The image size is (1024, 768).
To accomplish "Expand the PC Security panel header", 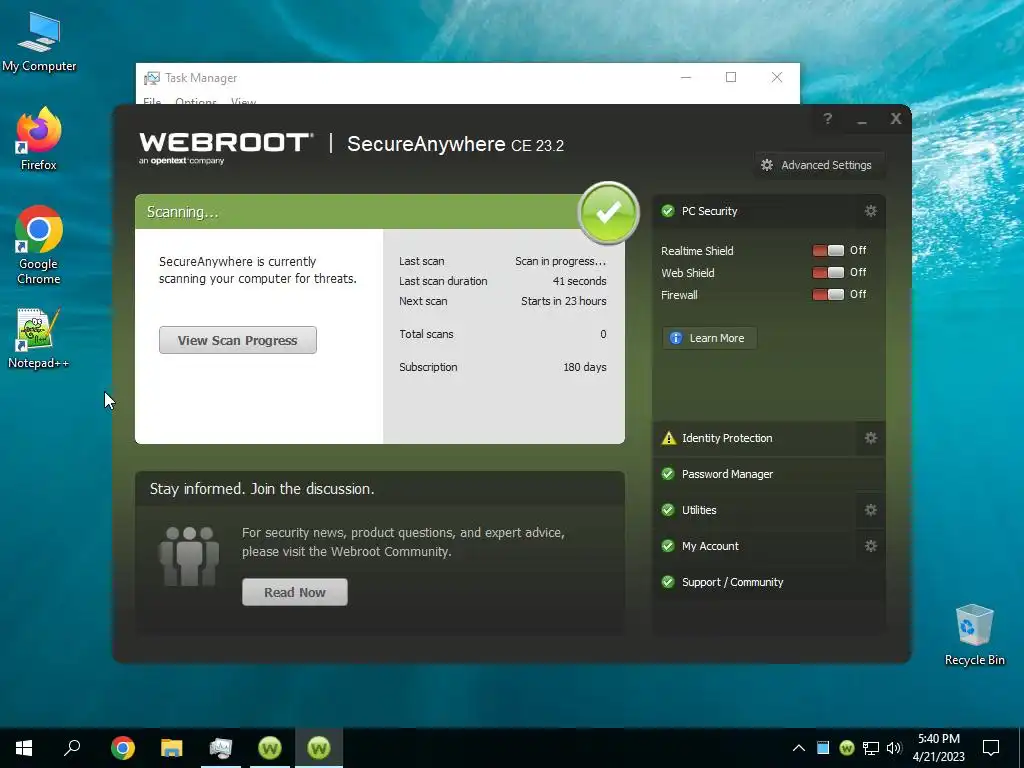I will tap(754, 211).
